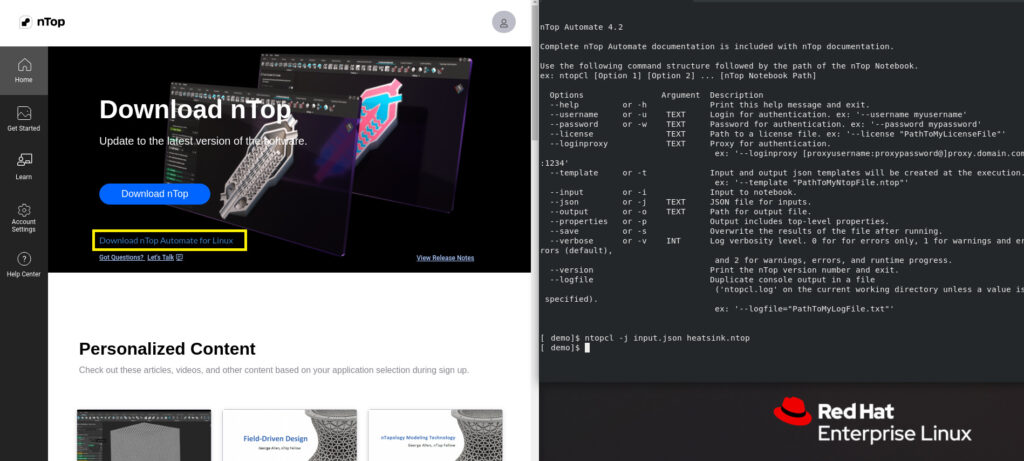Screen dimensions: 1024x461
Task: Open the nTopology Modeling Technology thumbnail card
Action: coord(436,435)
